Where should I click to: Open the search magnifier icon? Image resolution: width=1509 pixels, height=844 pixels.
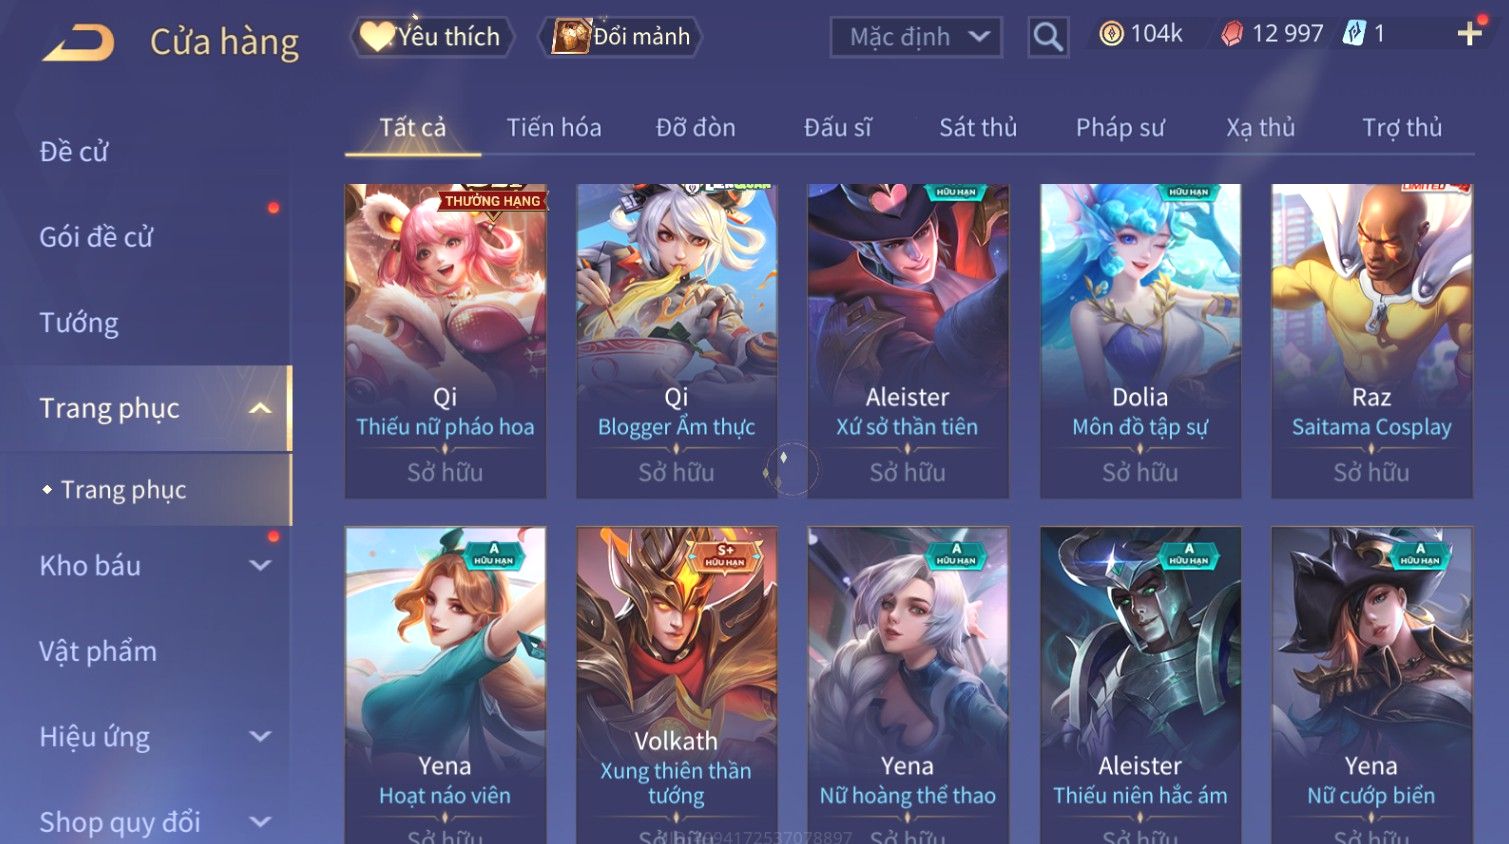click(1048, 37)
